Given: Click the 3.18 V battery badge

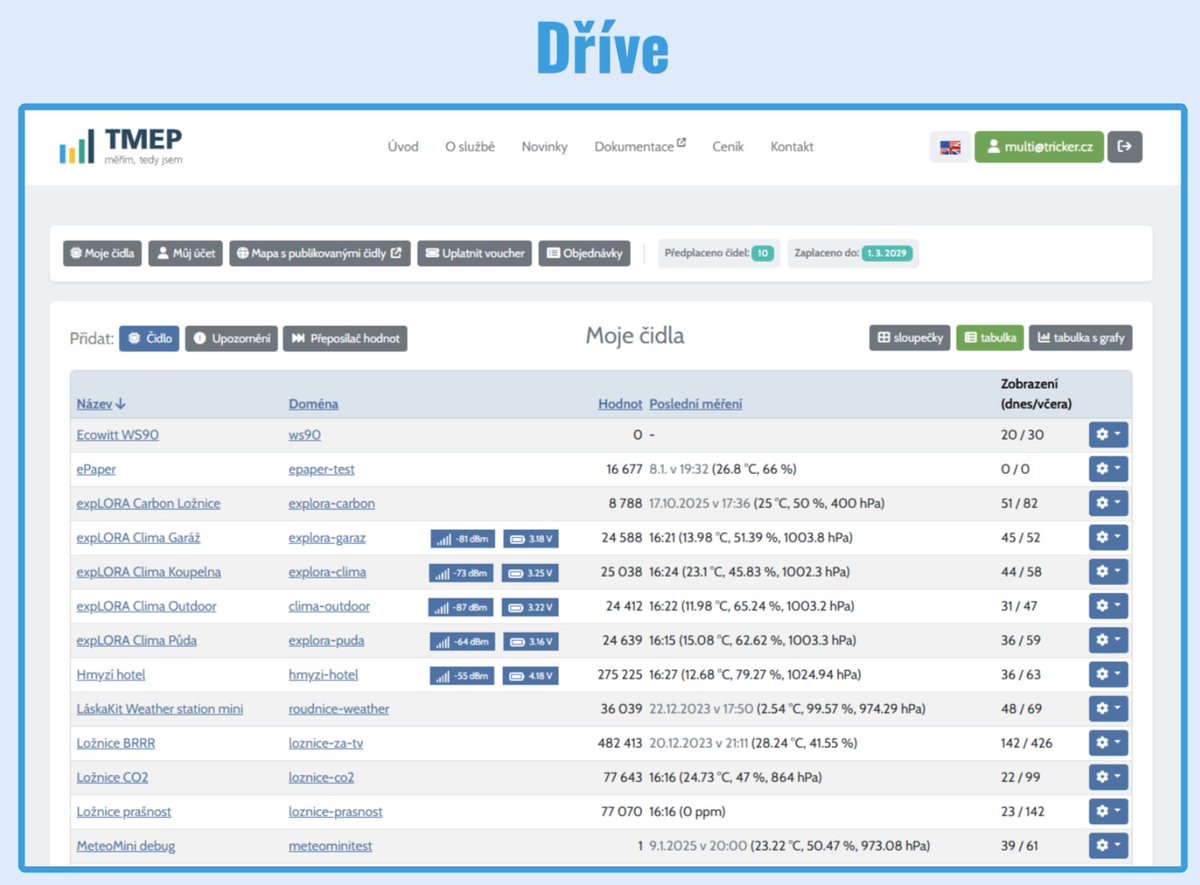Looking at the screenshot, I should coord(530,538).
